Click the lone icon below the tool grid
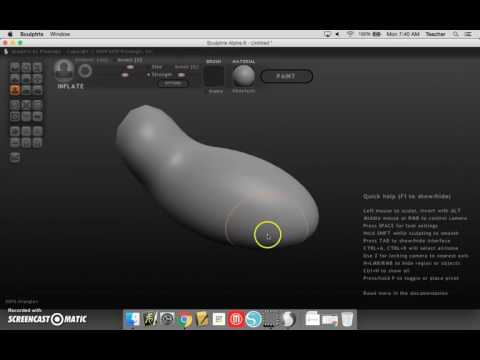This screenshot has width=480, height=360. pos(15,157)
